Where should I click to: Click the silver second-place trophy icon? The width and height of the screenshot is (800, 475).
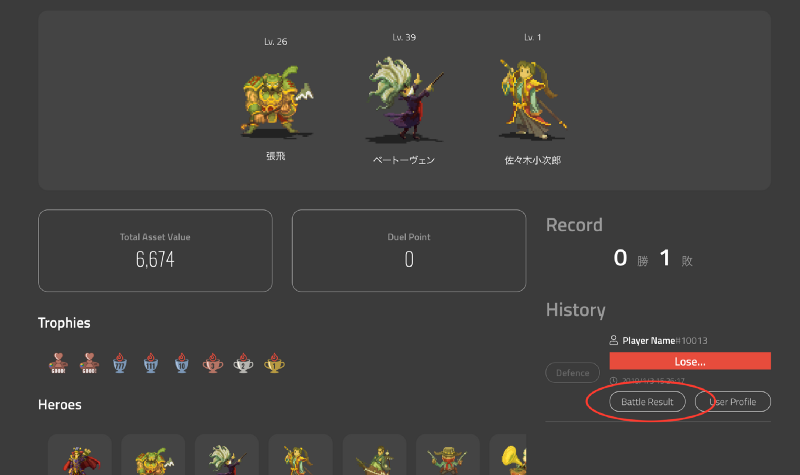coord(243,363)
